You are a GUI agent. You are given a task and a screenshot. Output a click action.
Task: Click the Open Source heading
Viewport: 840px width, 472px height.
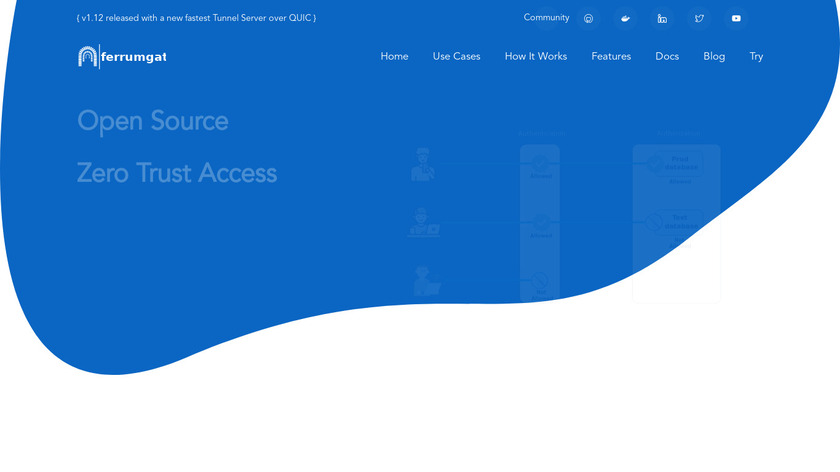click(153, 121)
